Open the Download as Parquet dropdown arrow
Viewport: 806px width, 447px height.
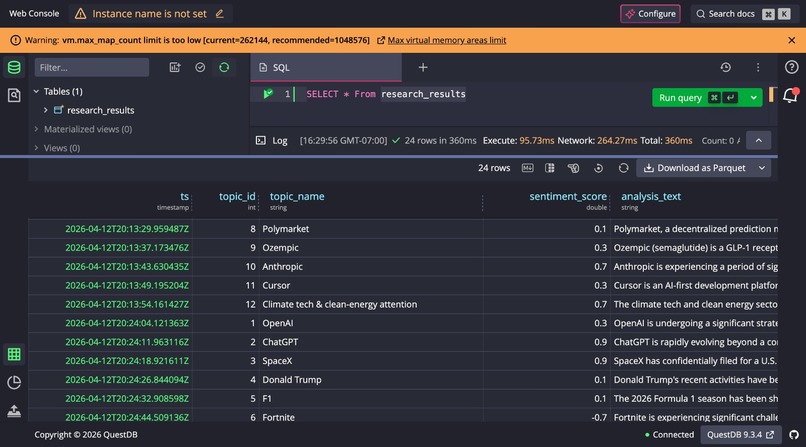pyautogui.click(x=762, y=168)
